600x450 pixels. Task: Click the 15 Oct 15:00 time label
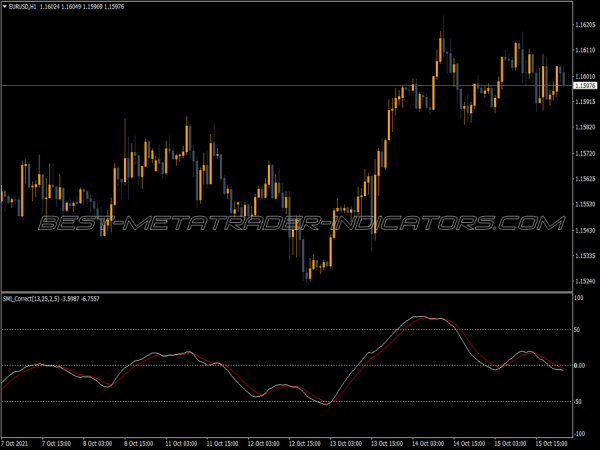551,444
